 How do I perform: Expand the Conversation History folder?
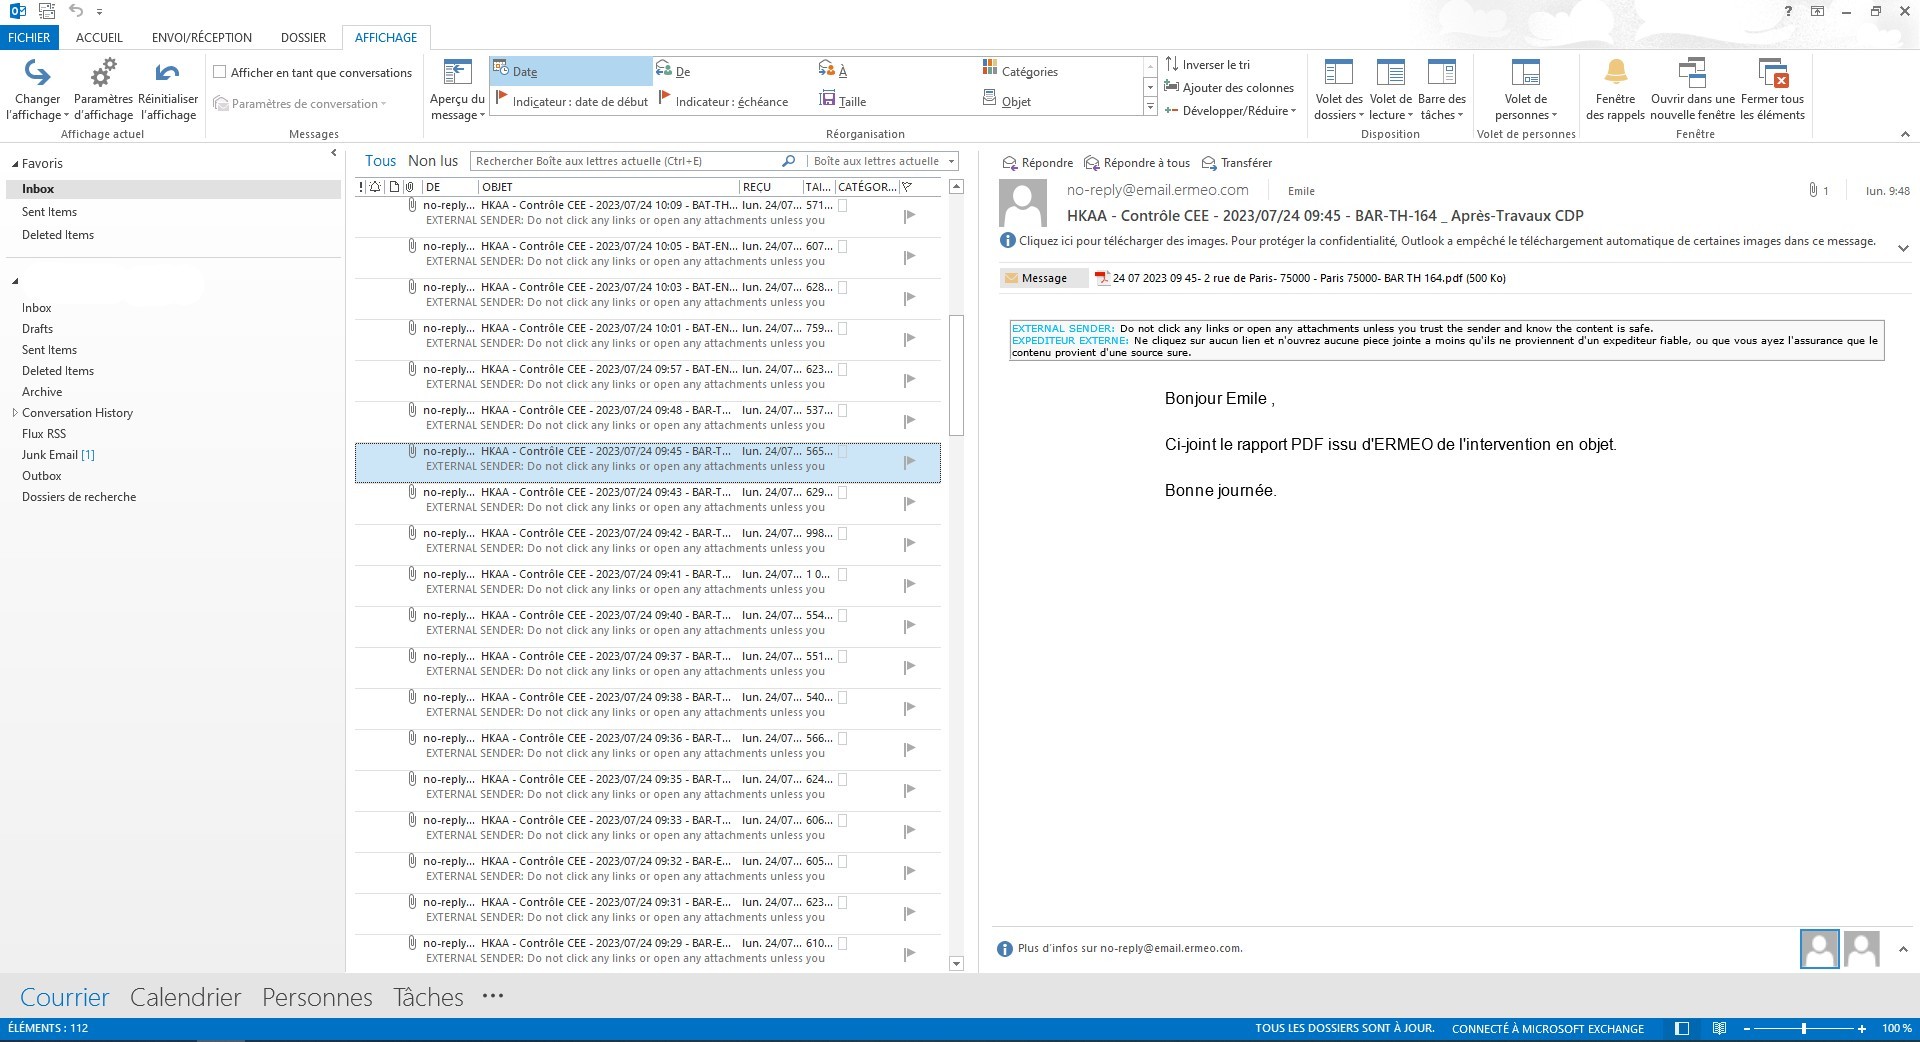pyautogui.click(x=15, y=413)
